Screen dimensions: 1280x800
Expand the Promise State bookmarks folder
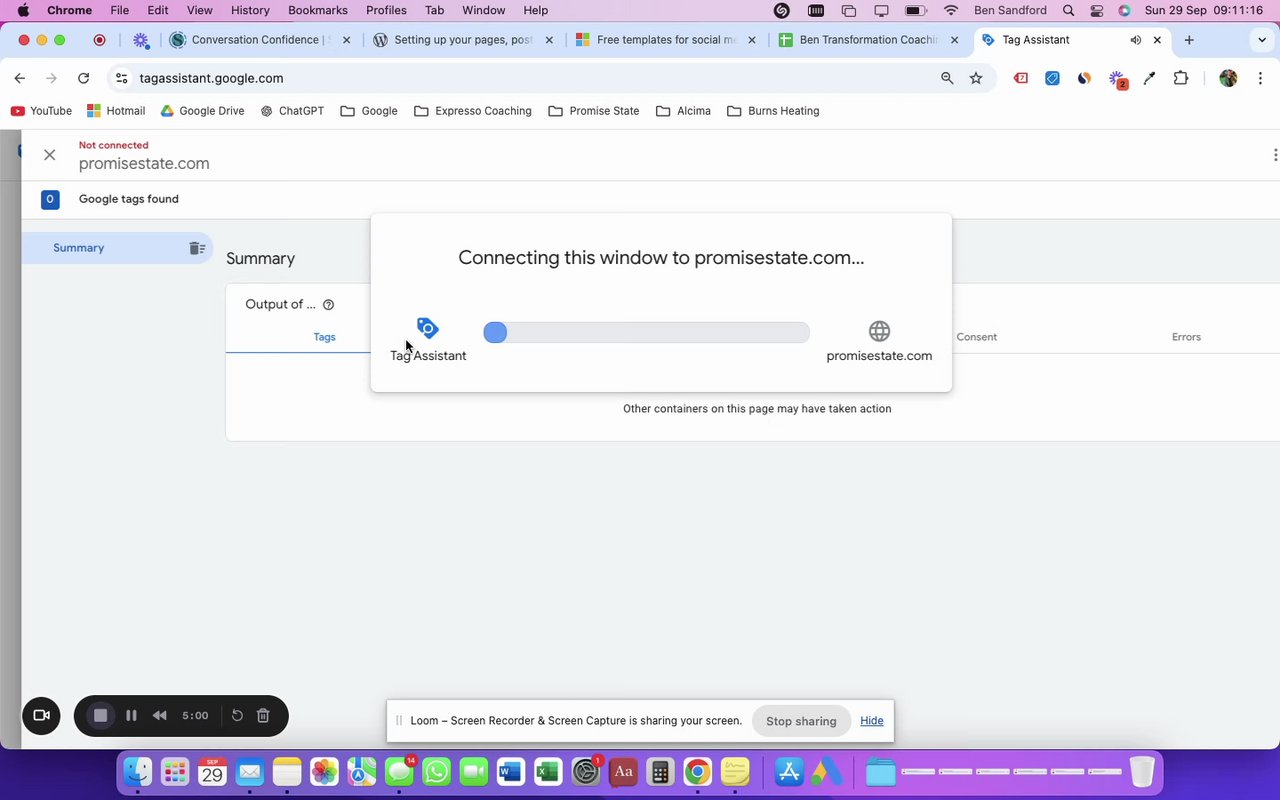pos(594,111)
